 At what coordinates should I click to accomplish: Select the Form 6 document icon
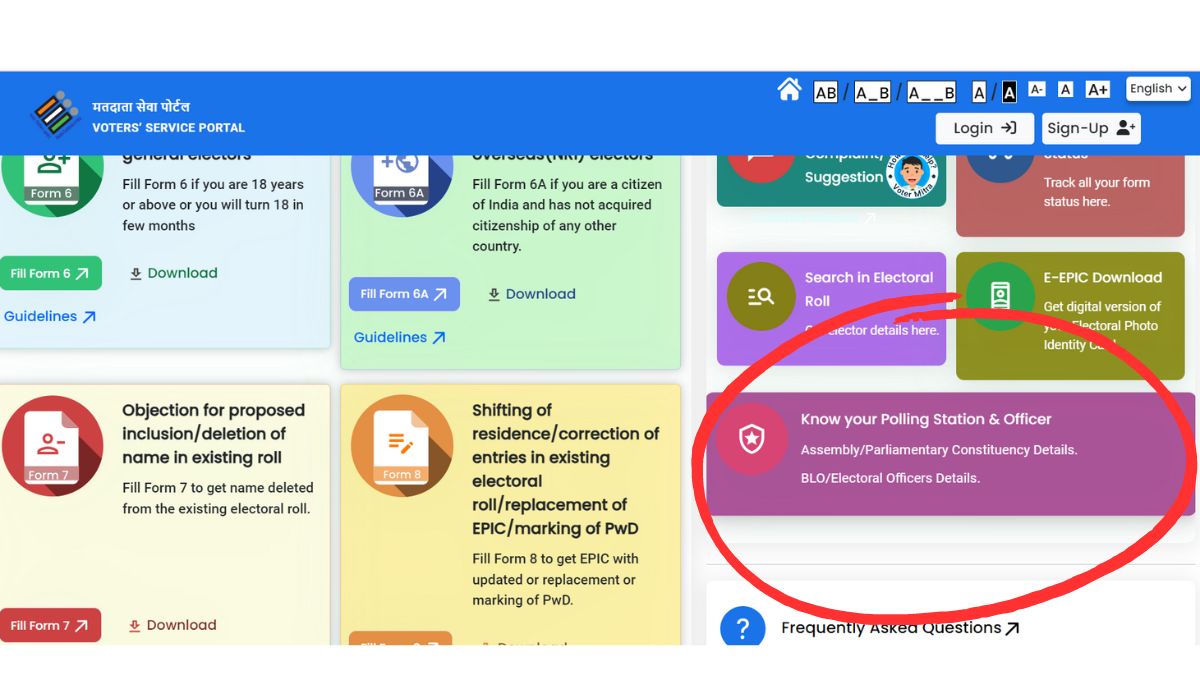point(52,180)
